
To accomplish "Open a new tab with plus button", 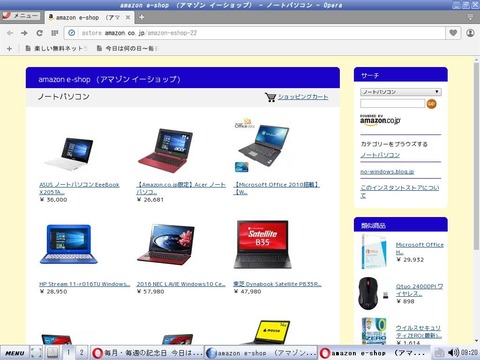I will coord(142,17).
